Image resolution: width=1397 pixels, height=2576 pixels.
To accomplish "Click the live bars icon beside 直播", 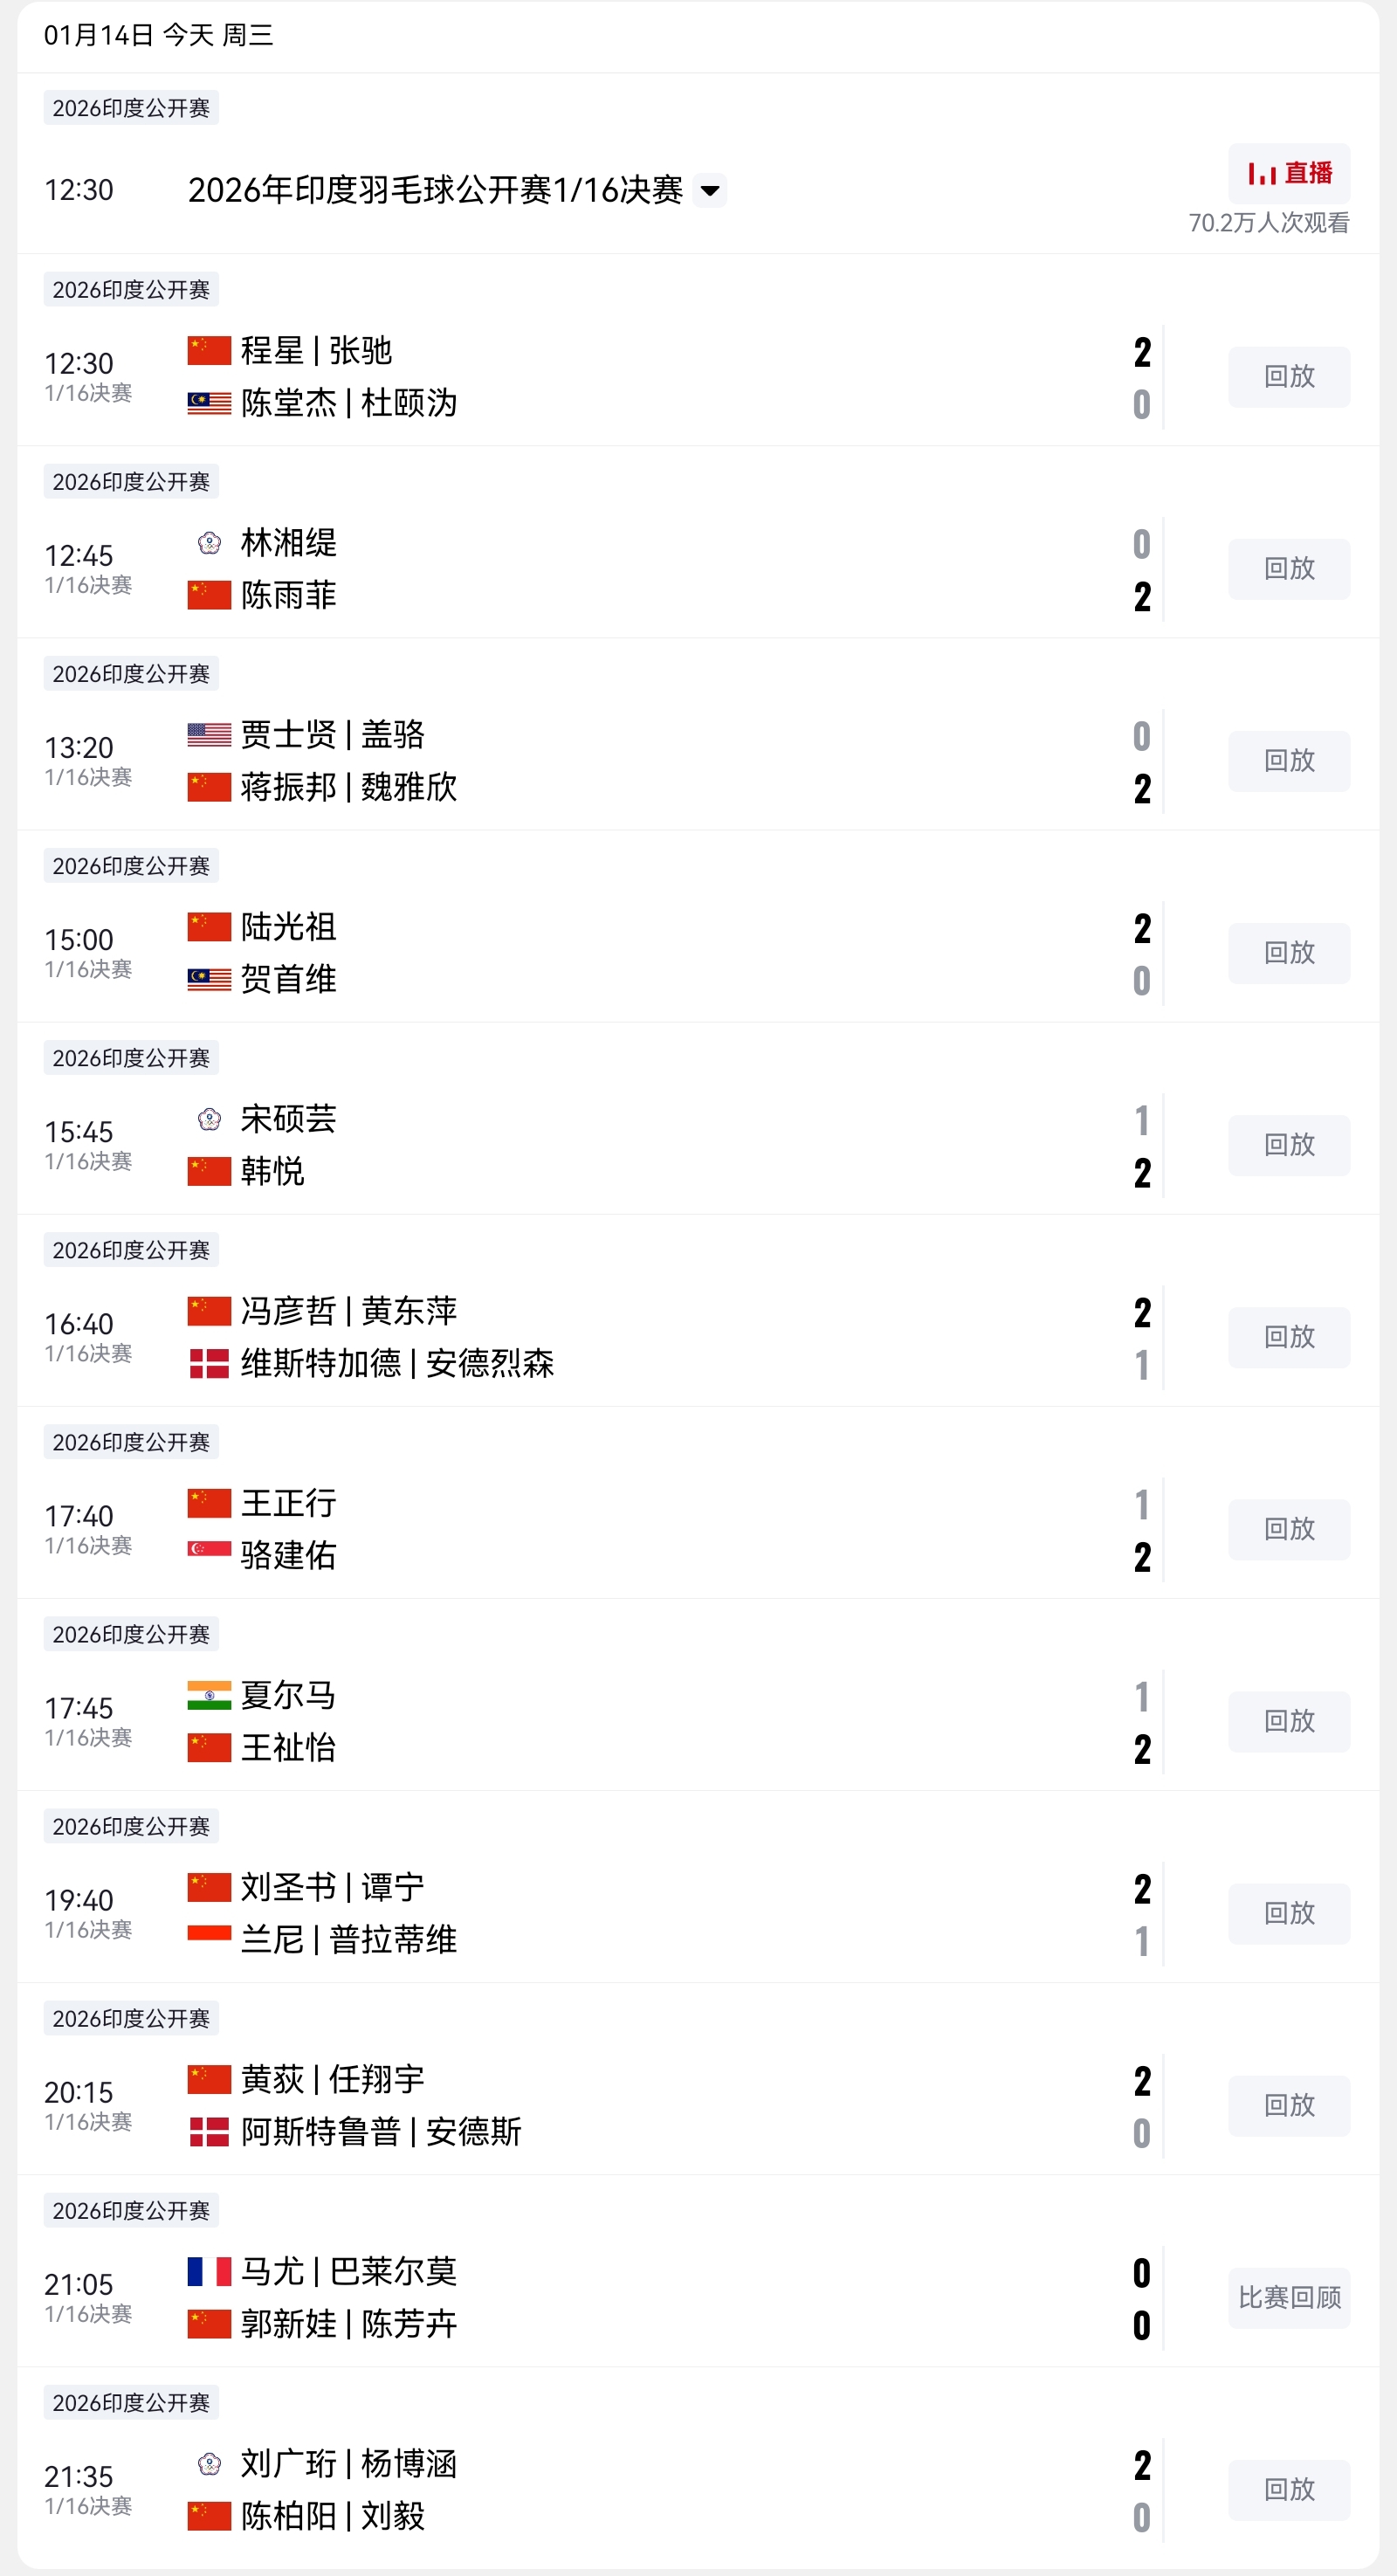I will click(1261, 174).
